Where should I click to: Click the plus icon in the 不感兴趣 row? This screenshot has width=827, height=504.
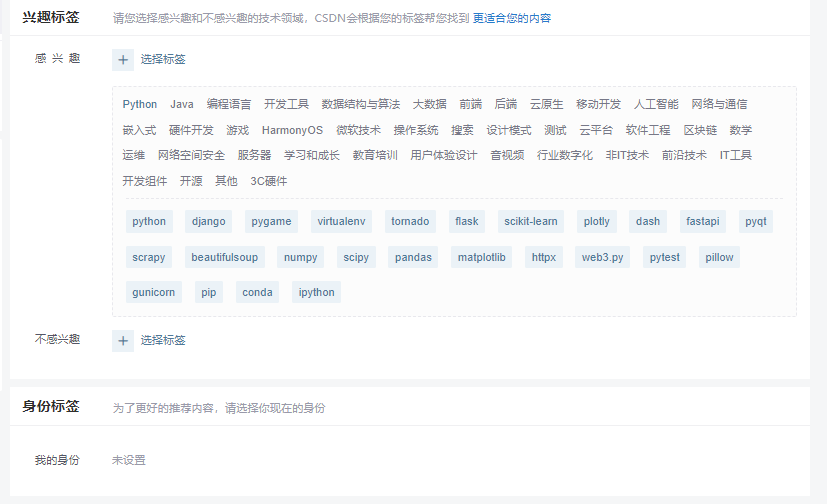click(123, 341)
